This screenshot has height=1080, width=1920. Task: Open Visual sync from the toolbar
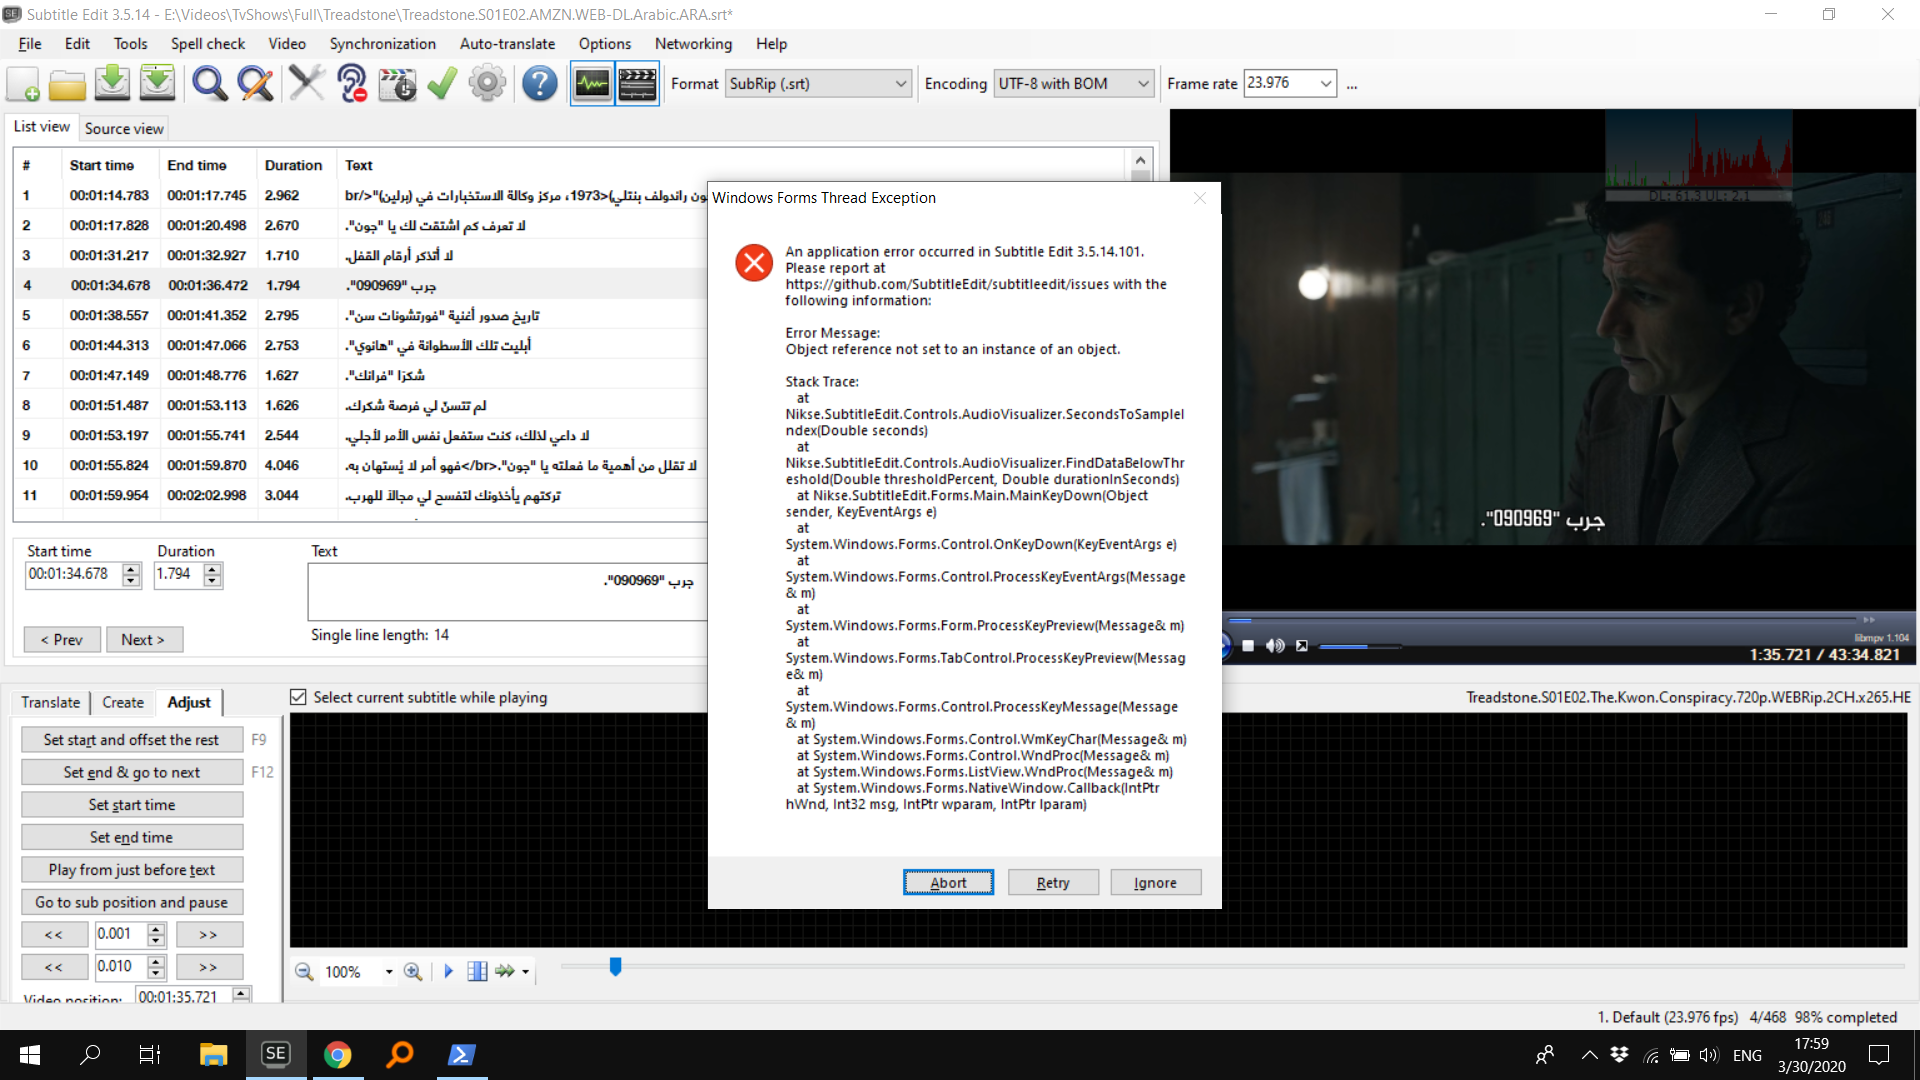click(x=397, y=83)
